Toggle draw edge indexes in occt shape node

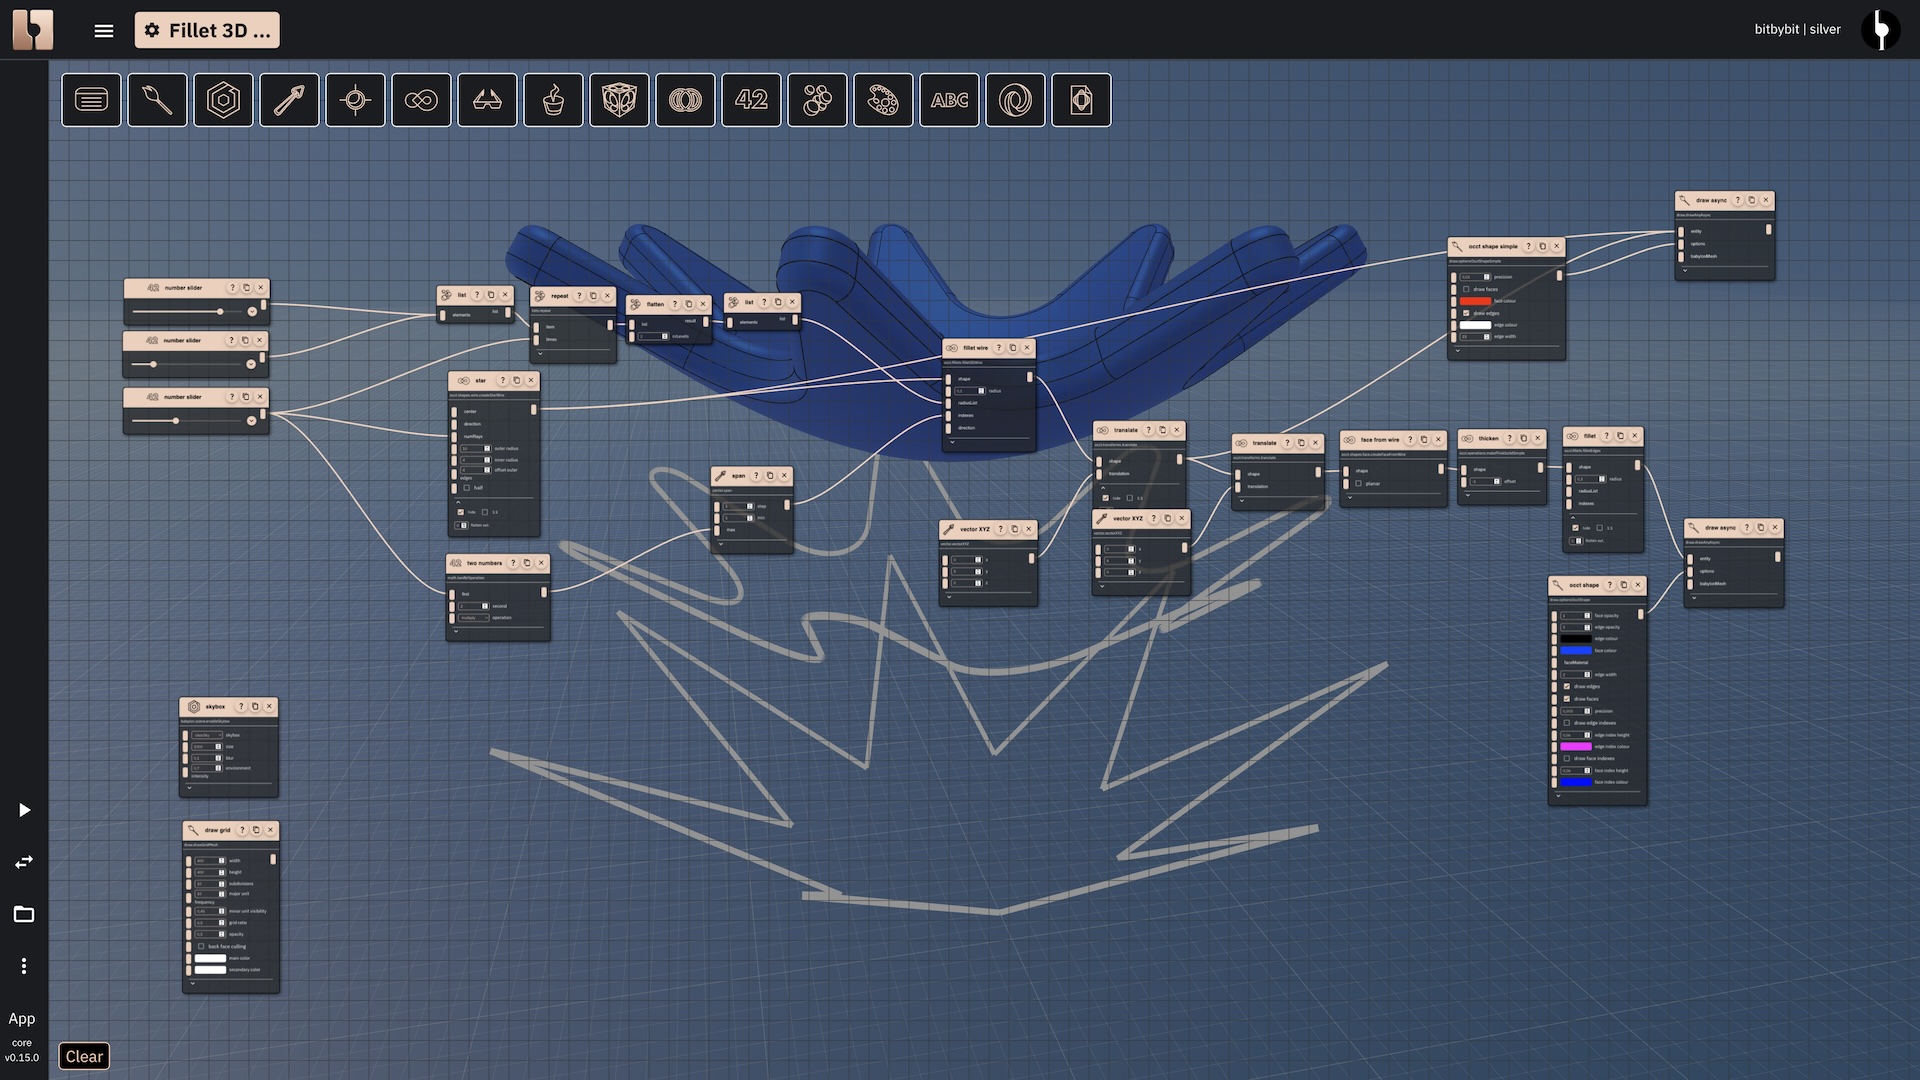pos(1567,723)
